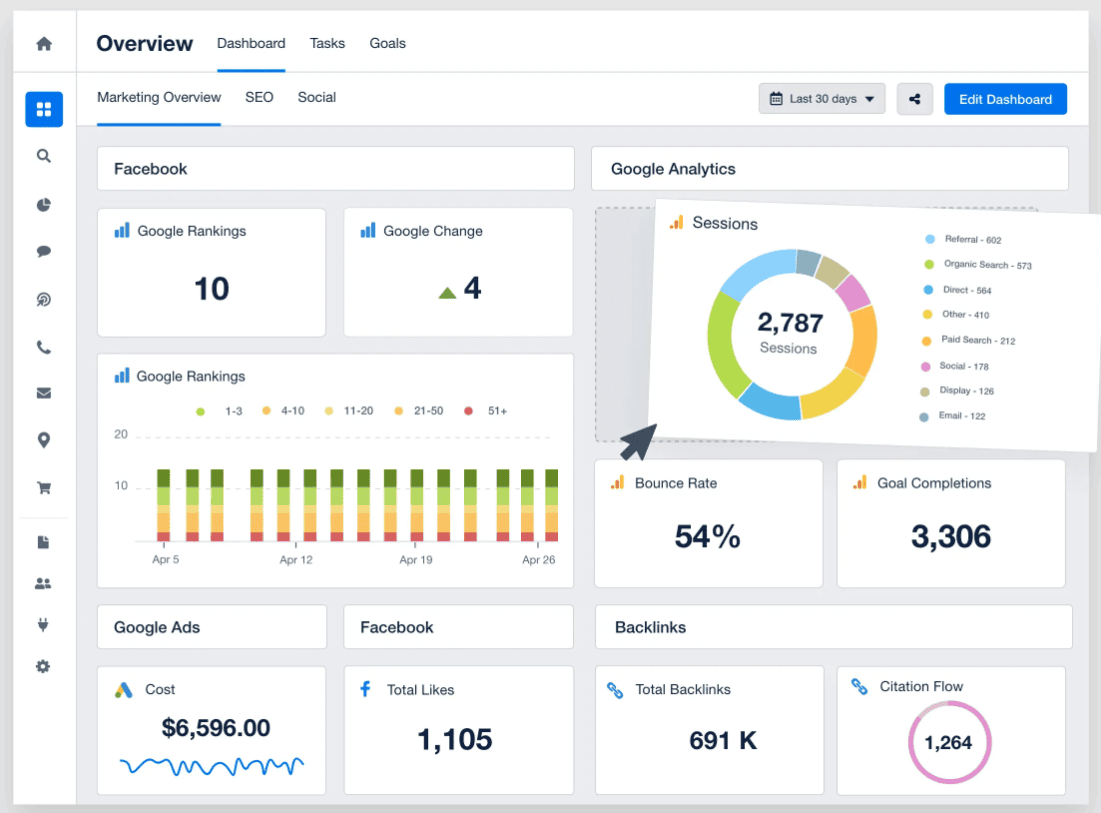Click the Display - 126 legend entry
Image resolution: width=1101 pixels, height=813 pixels.
coord(957,390)
